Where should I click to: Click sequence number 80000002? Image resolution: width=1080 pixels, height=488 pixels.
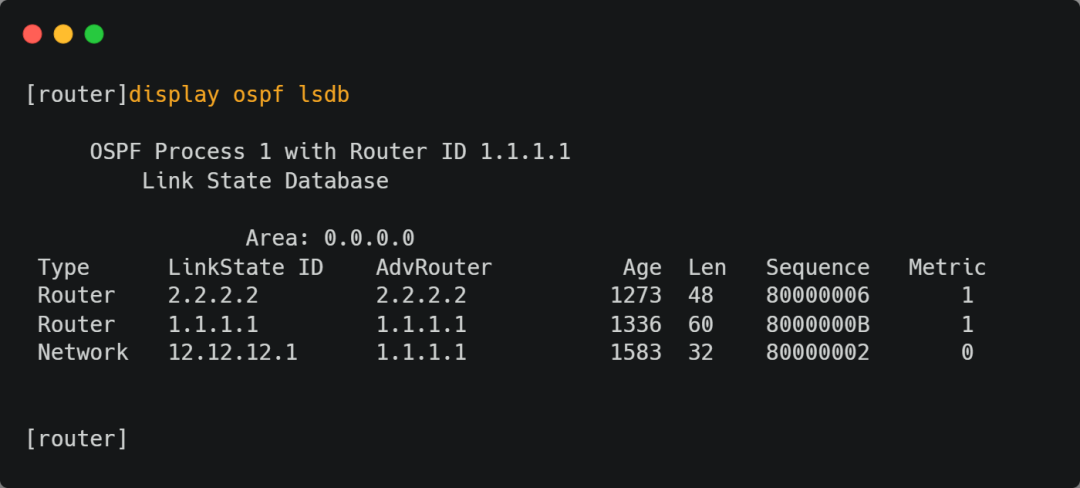click(x=817, y=352)
